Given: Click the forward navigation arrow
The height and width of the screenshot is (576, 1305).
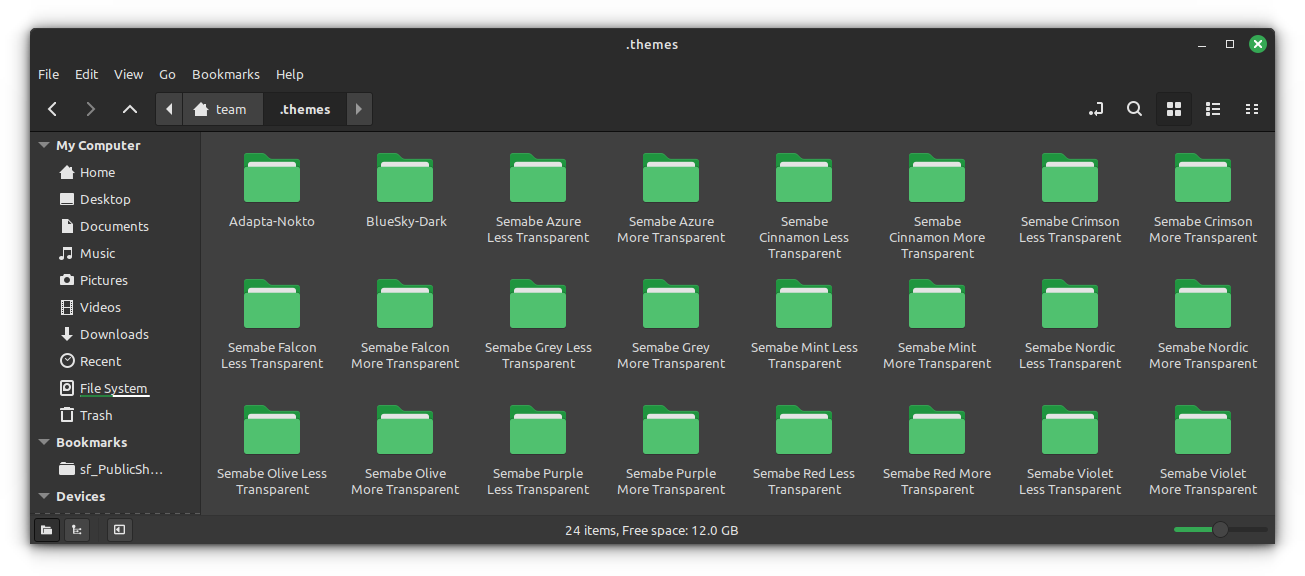Looking at the screenshot, I should tap(90, 108).
